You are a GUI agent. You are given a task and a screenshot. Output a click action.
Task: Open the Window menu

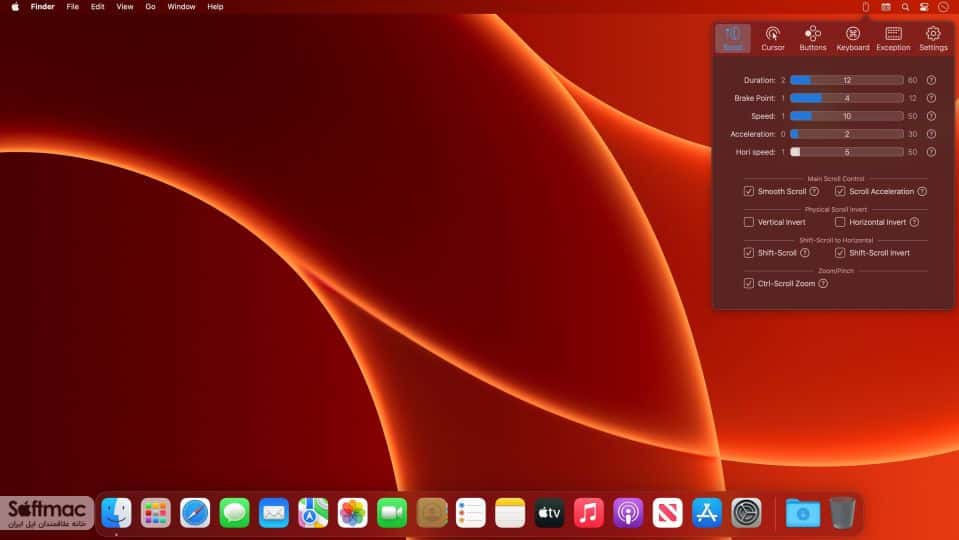pos(181,7)
